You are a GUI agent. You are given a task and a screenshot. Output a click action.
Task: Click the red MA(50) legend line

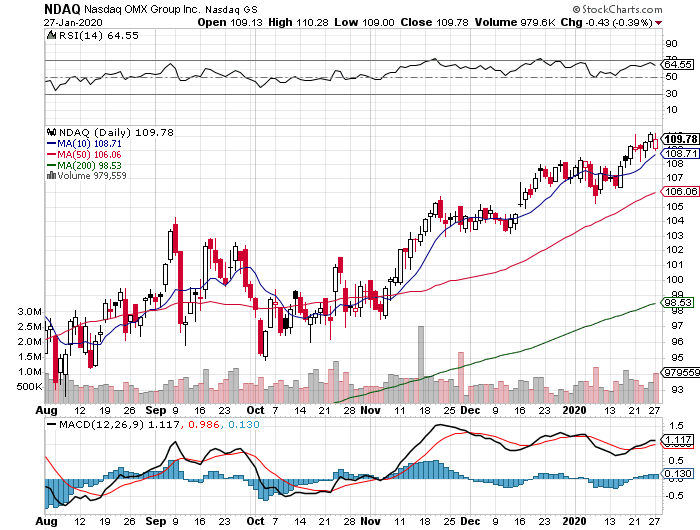51,154
